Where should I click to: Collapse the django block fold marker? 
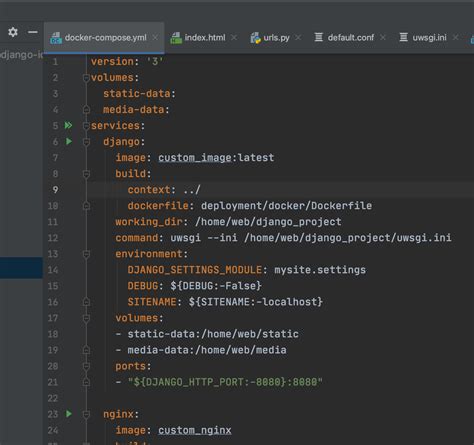coord(86,142)
